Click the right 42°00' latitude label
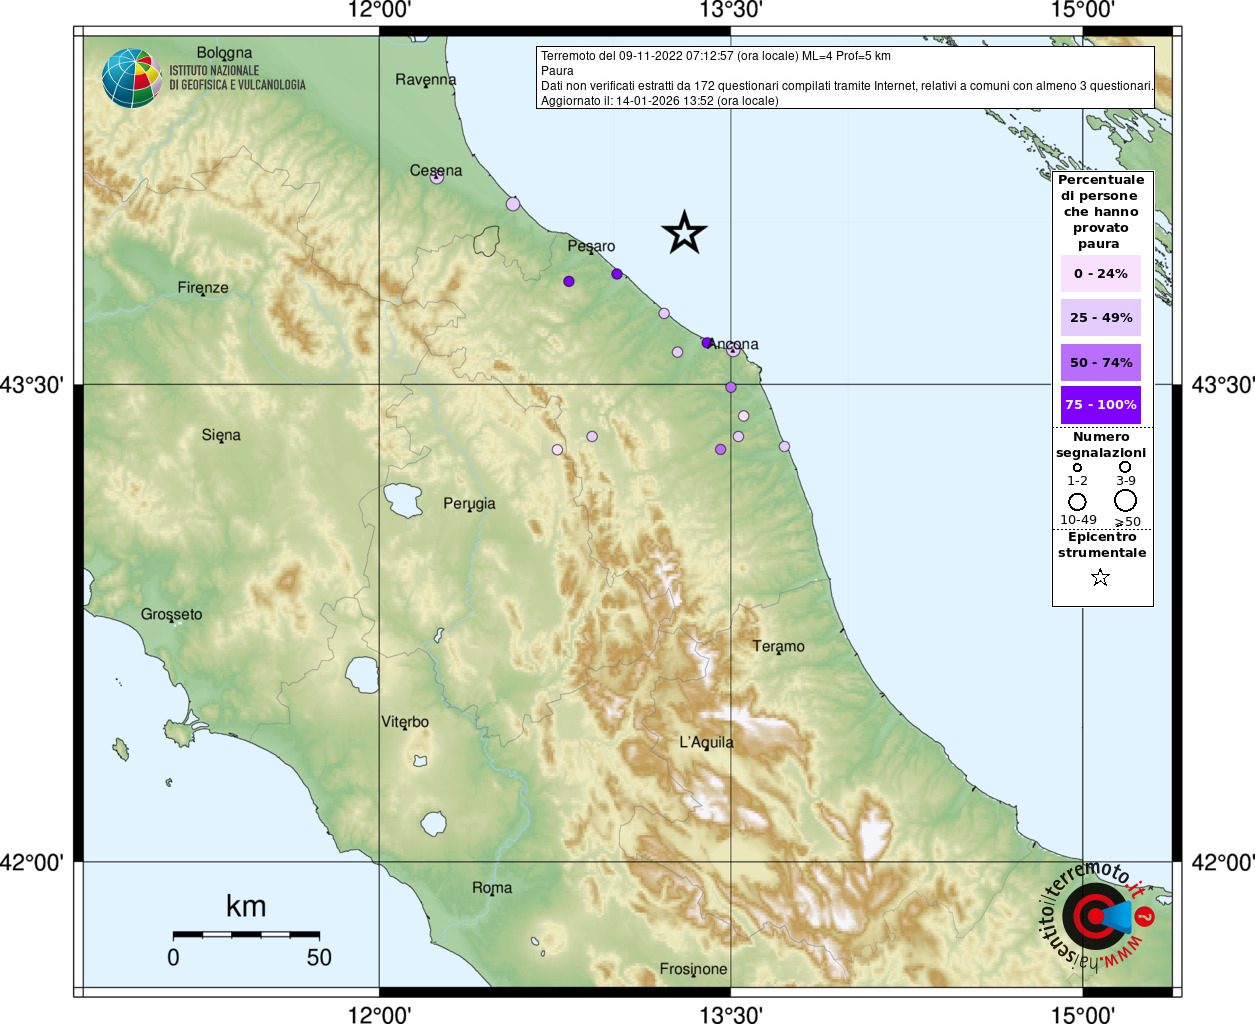The image size is (1255, 1024). [1223, 862]
